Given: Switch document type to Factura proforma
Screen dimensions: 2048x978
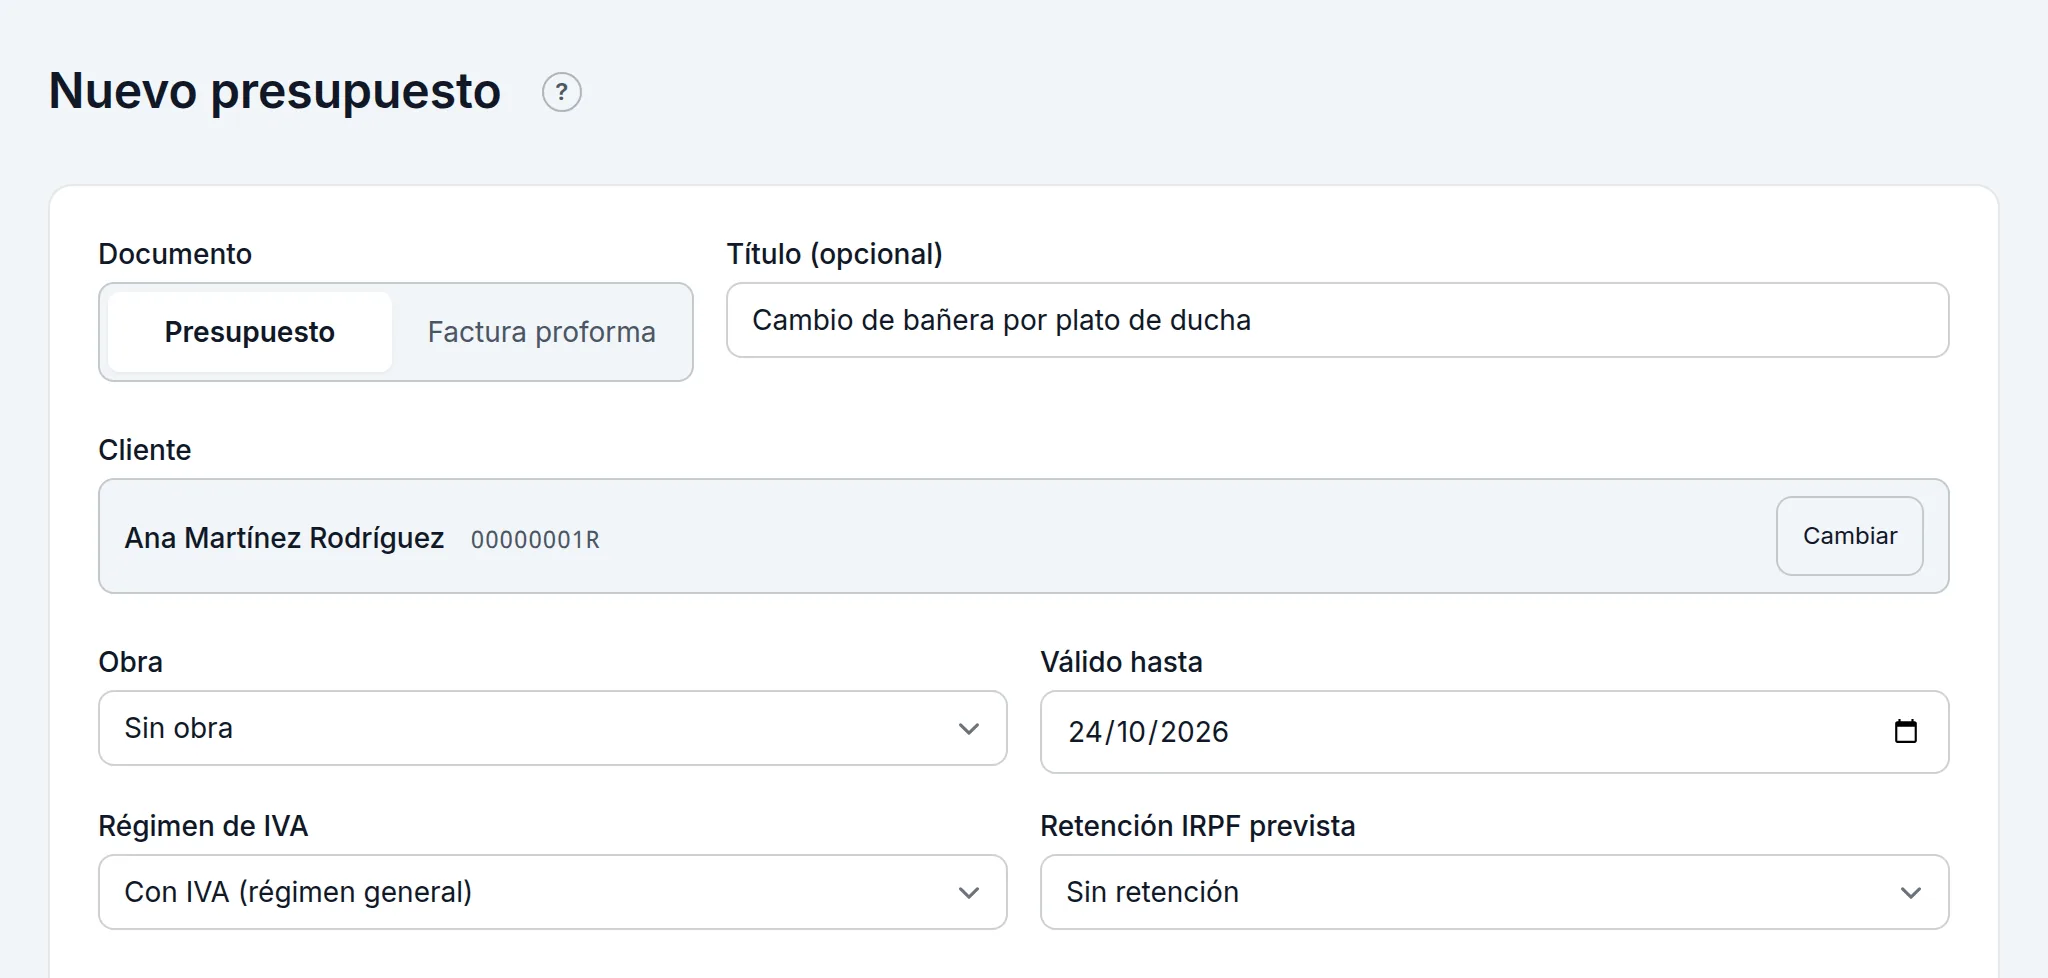Looking at the screenshot, I should click(541, 332).
